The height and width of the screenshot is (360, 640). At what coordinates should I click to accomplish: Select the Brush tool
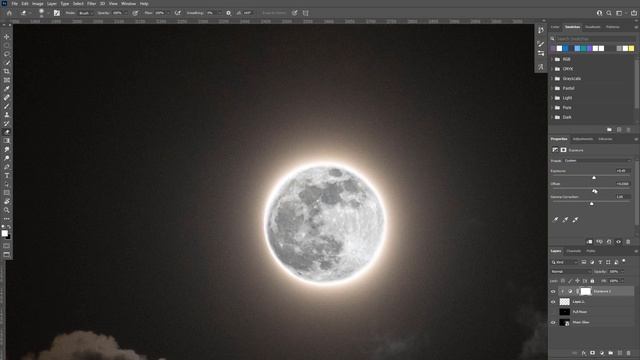click(7, 106)
